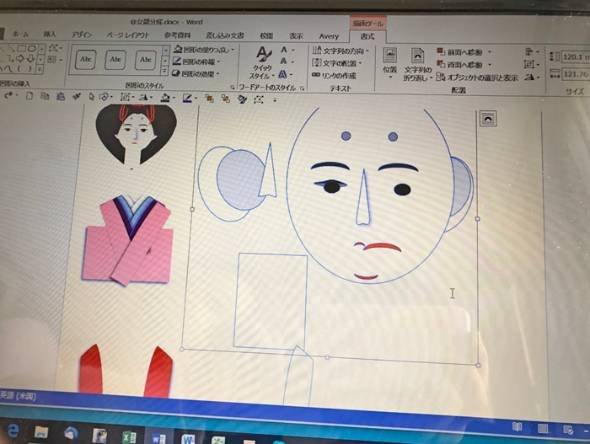Click the red upper lip shape
590x444 pixels.
point(383,247)
